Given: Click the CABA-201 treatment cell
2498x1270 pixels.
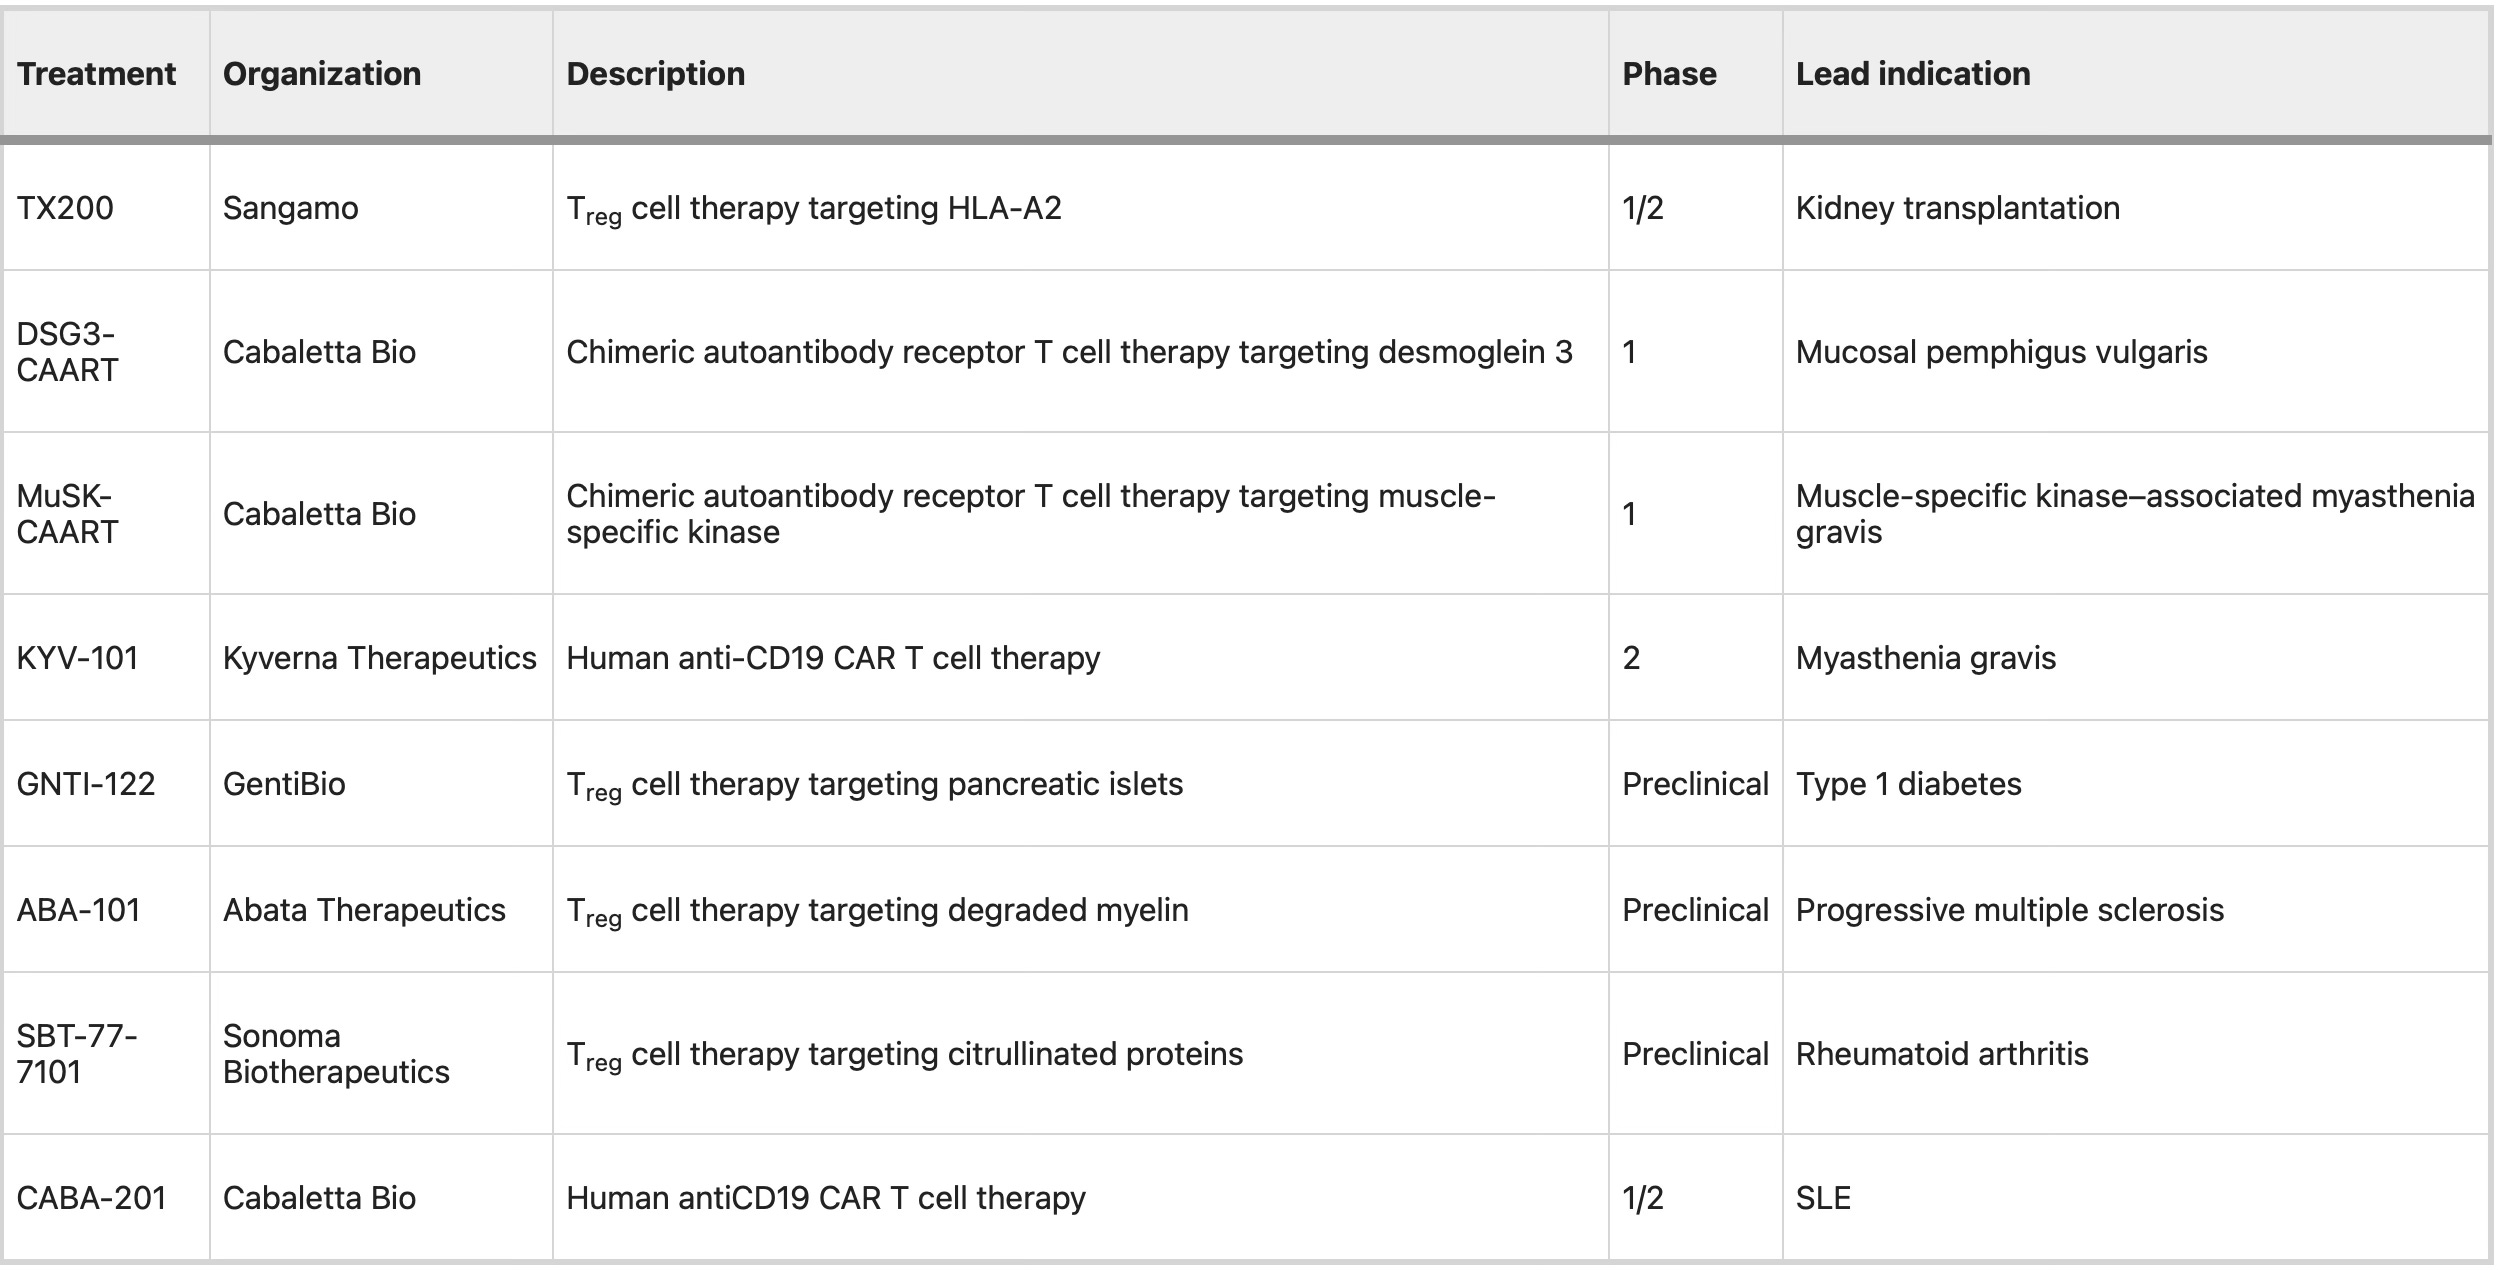Looking at the screenshot, I should click(x=91, y=1198).
